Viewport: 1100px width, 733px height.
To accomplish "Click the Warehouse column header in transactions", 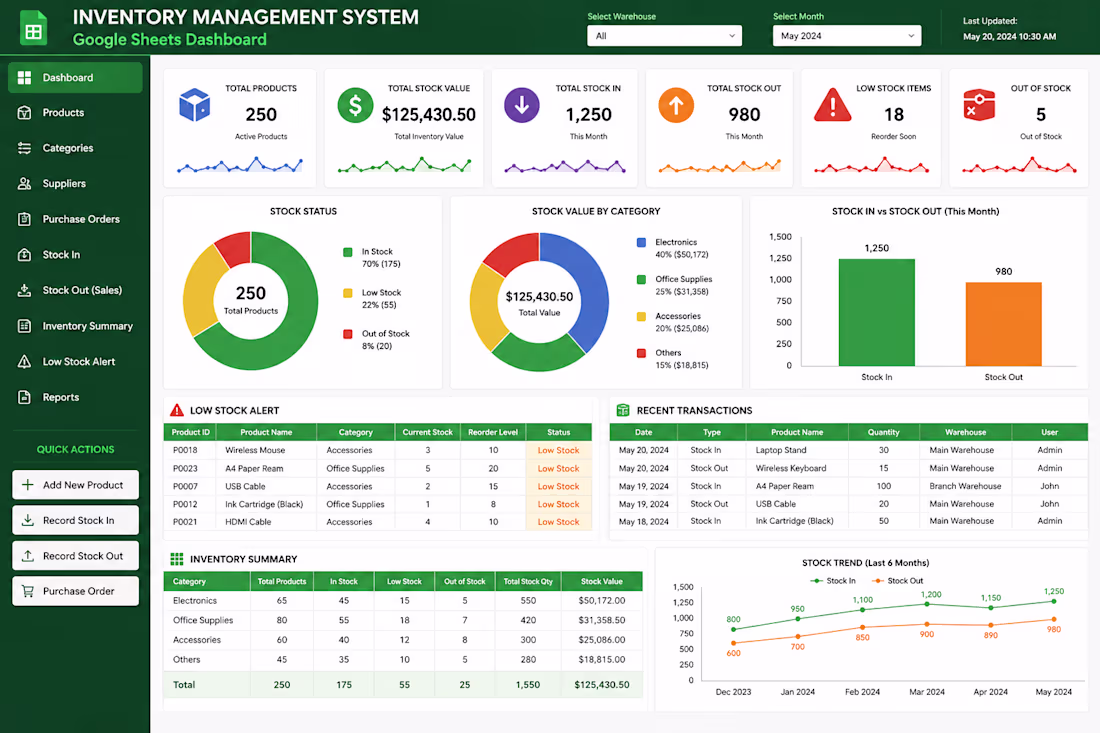I will coord(965,432).
